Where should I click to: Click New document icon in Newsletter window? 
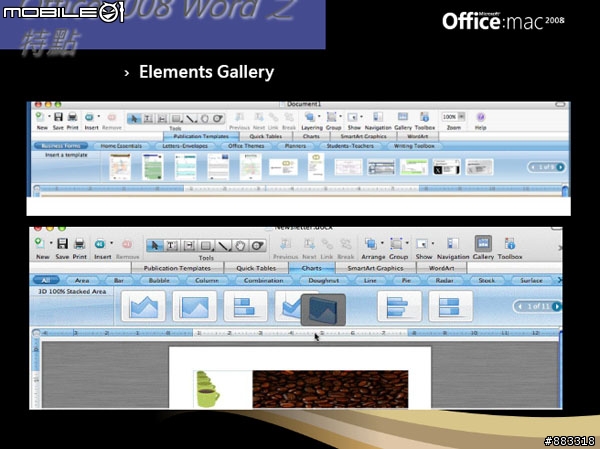(40, 244)
